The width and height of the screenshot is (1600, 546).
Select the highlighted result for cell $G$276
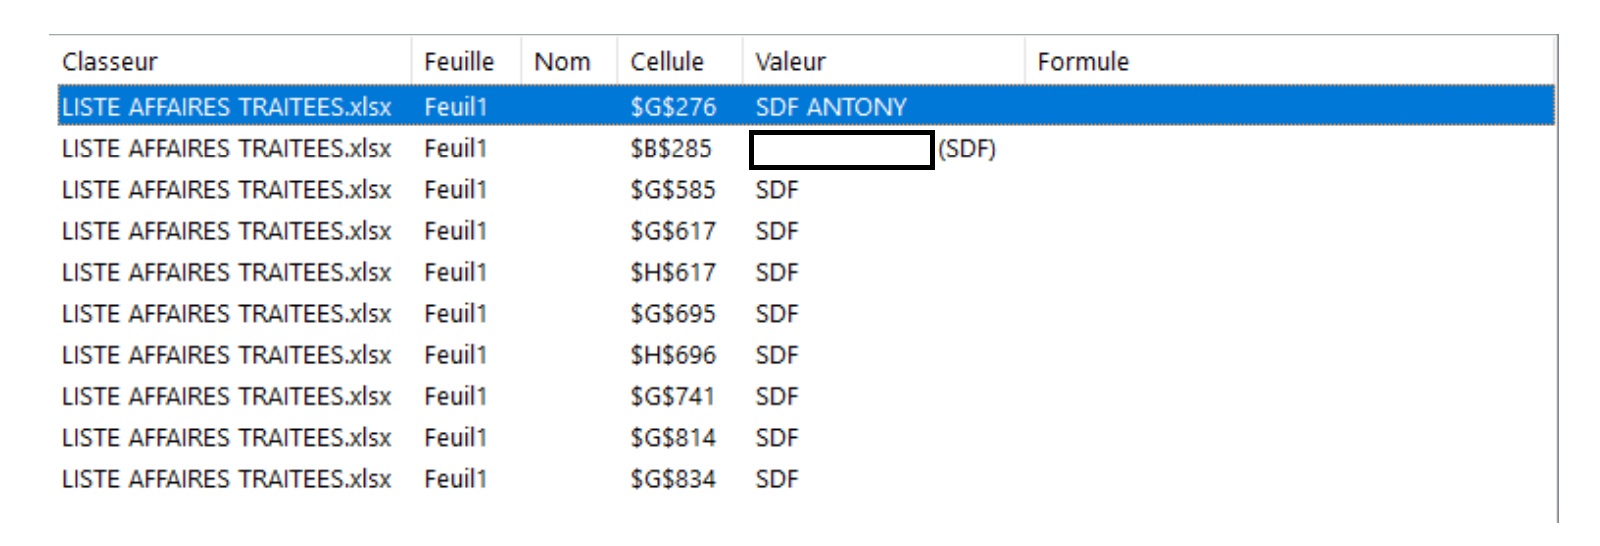pyautogui.click(x=673, y=107)
